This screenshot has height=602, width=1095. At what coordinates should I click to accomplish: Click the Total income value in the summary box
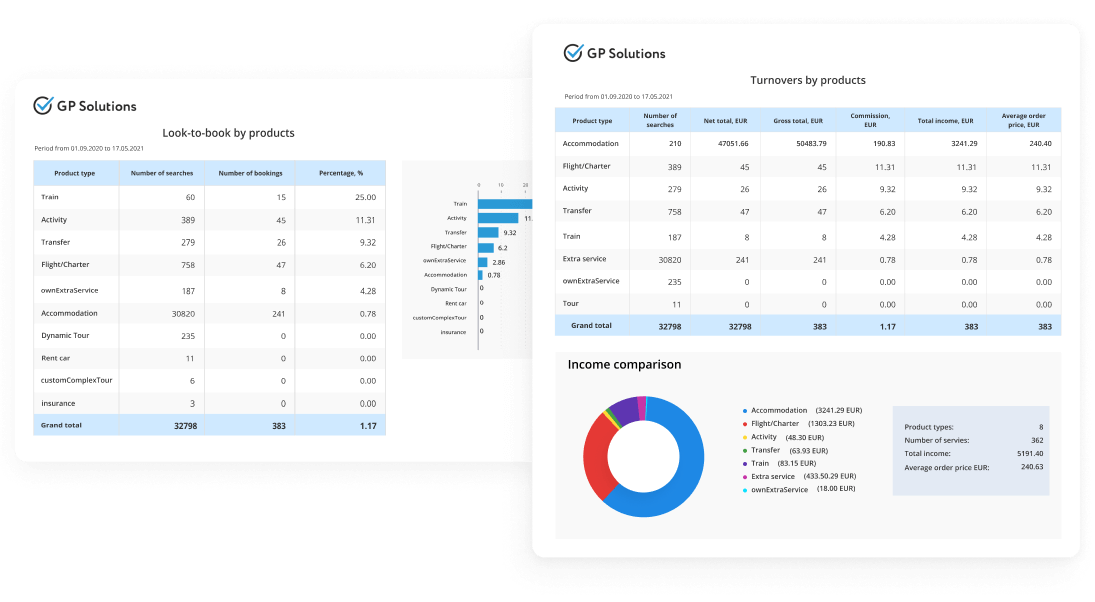tap(1030, 454)
